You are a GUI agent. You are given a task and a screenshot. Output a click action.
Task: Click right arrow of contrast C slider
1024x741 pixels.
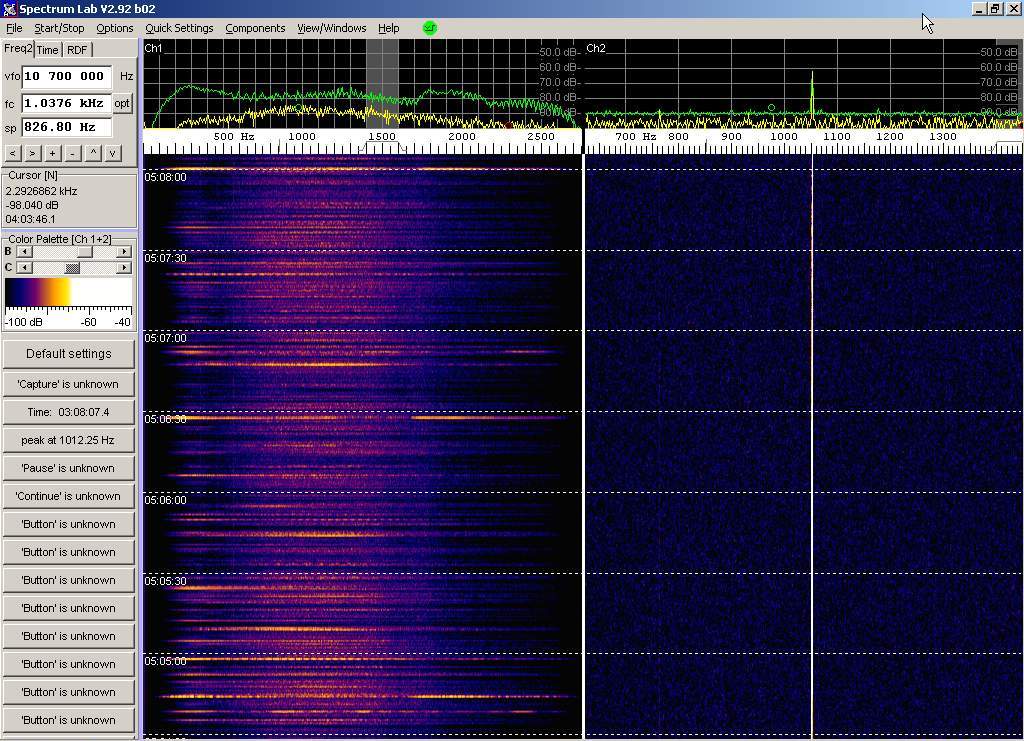(x=124, y=267)
